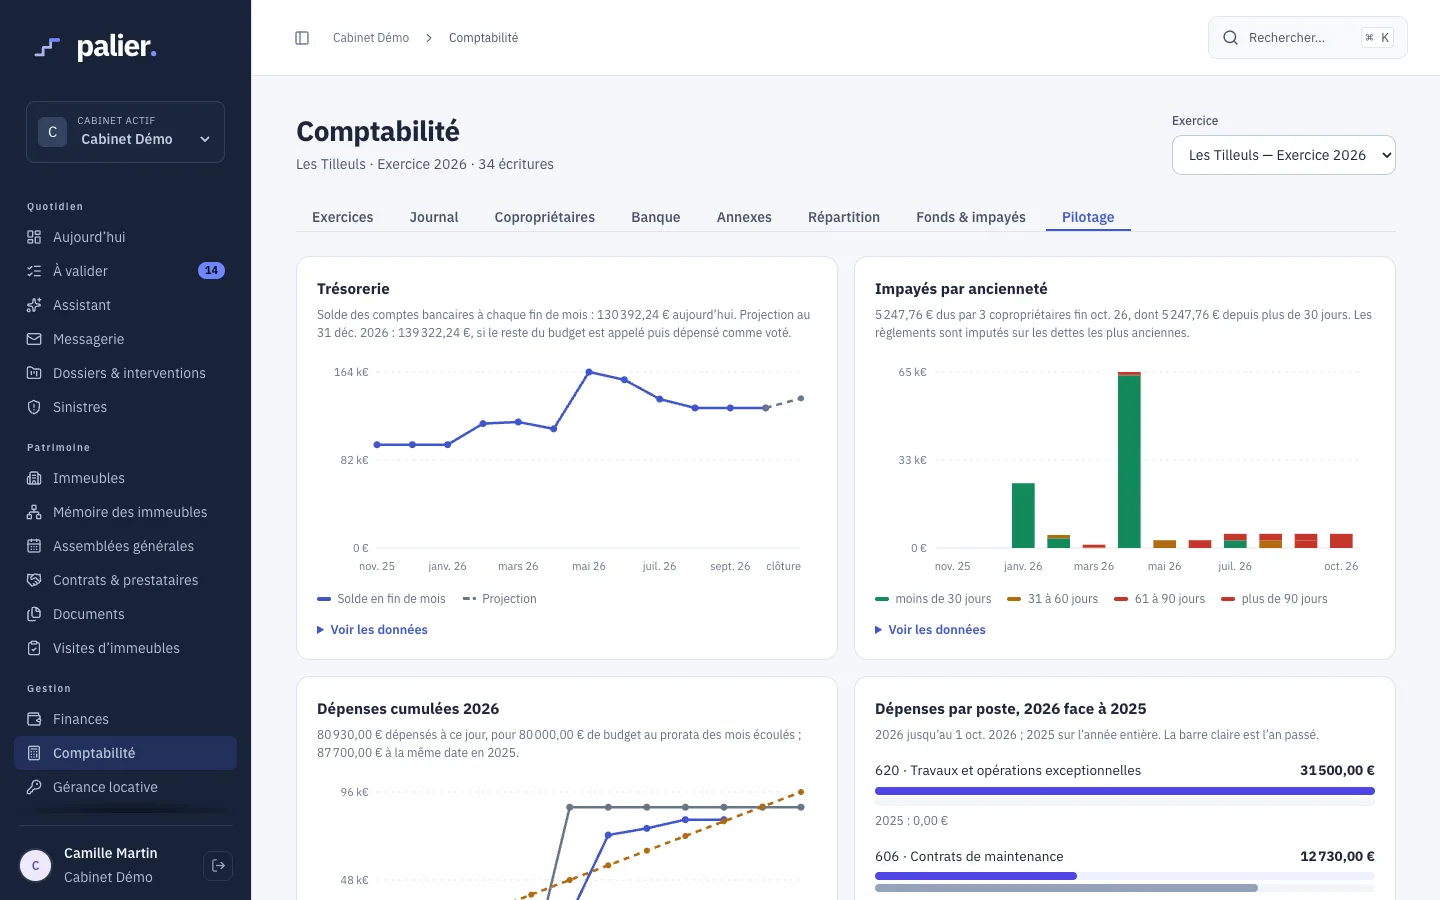The image size is (1440, 900).
Task: Click the Solde en fin de mois legend swatch
Action: pyautogui.click(x=324, y=599)
